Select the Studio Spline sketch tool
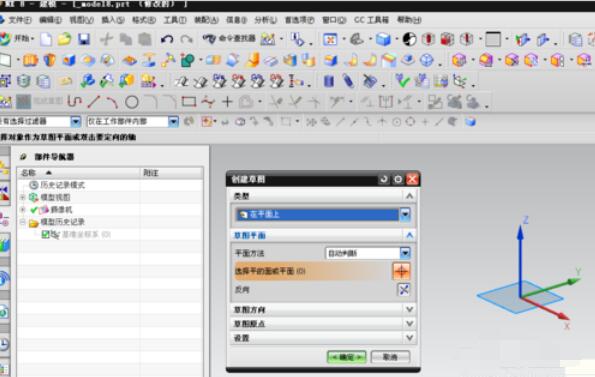Image resolution: width=595 pixels, height=377 pixels. coord(208,101)
